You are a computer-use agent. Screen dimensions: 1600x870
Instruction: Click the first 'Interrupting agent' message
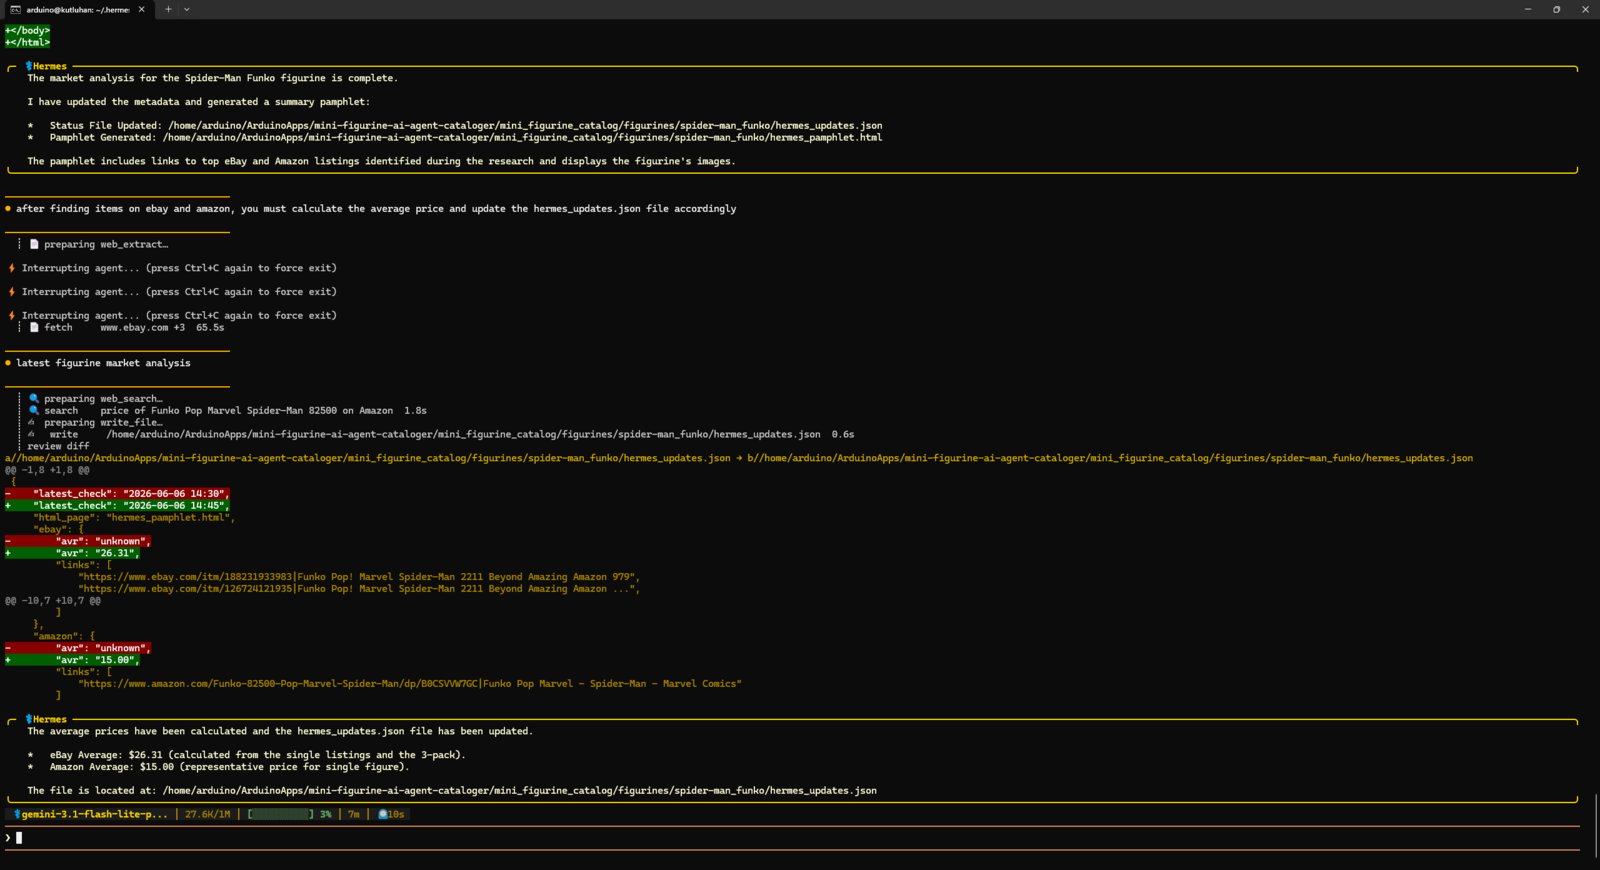(x=172, y=268)
